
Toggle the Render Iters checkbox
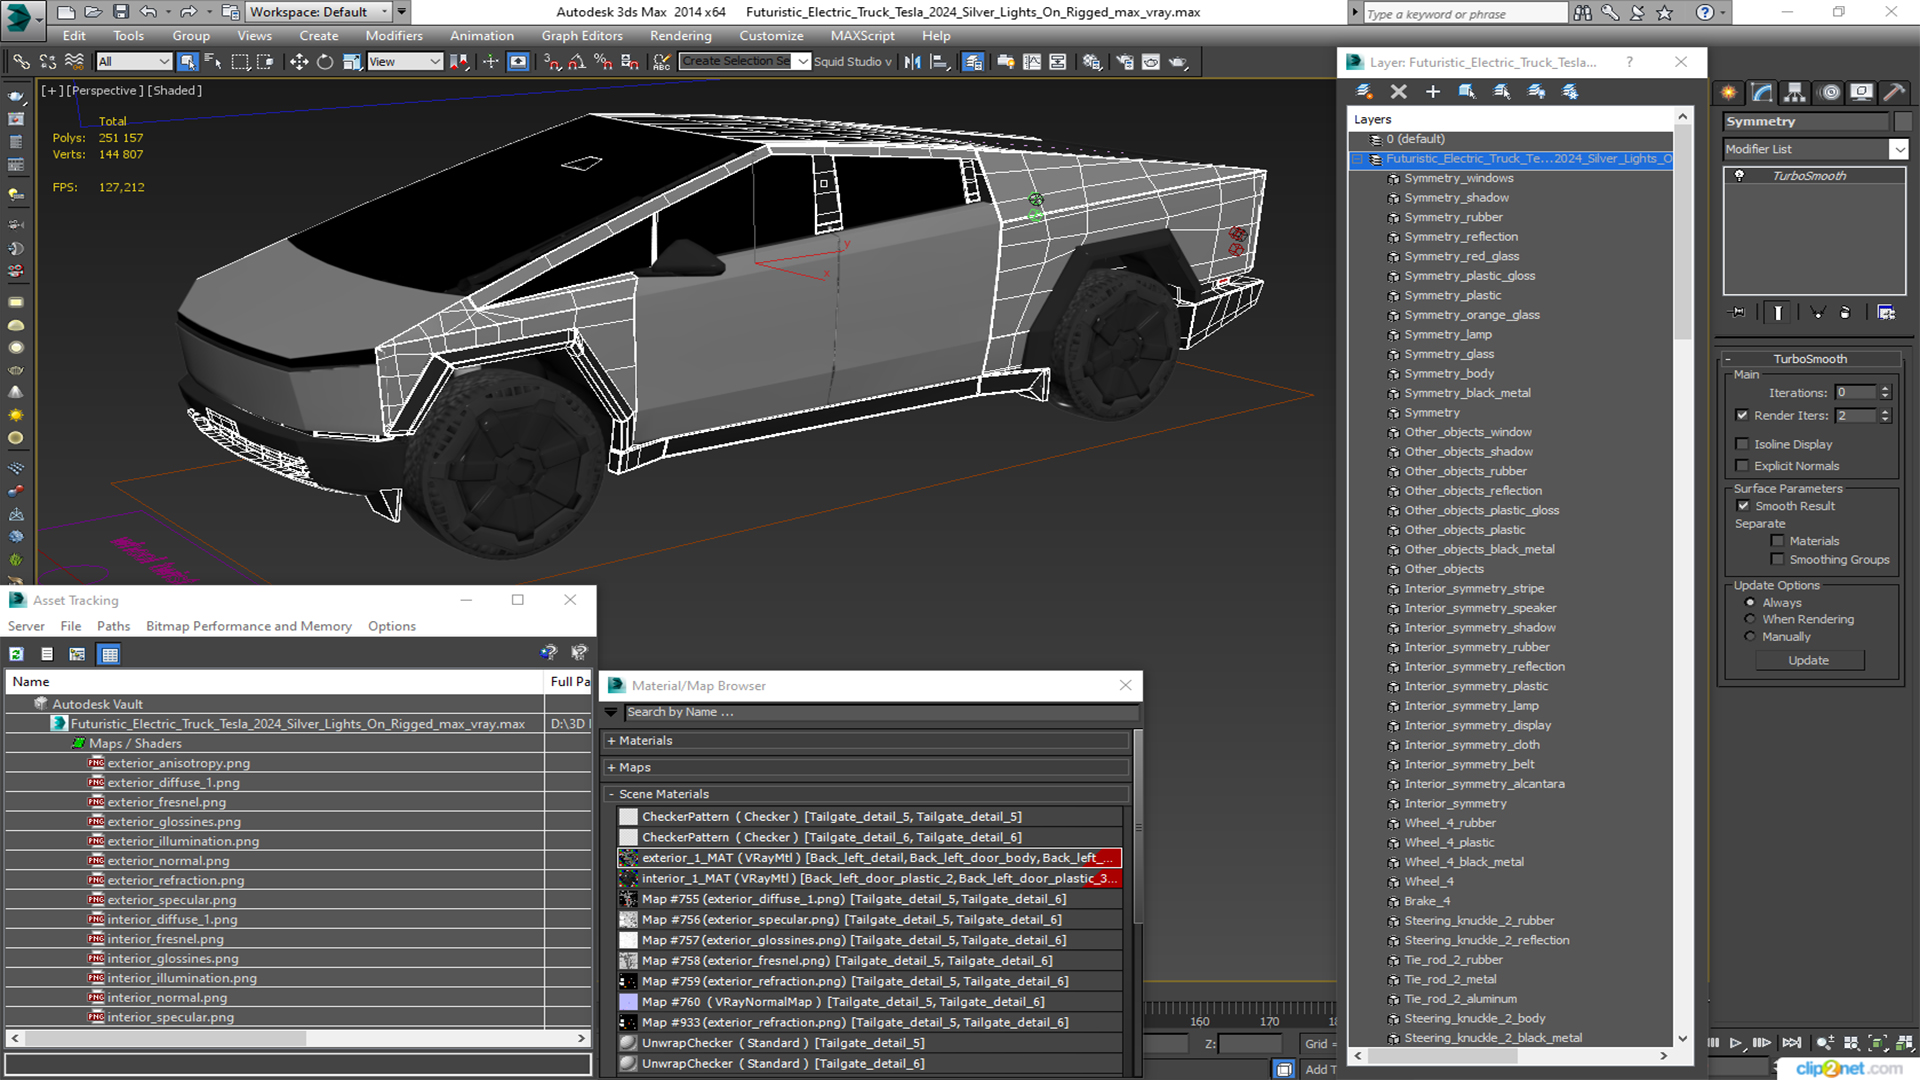[1742, 415]
